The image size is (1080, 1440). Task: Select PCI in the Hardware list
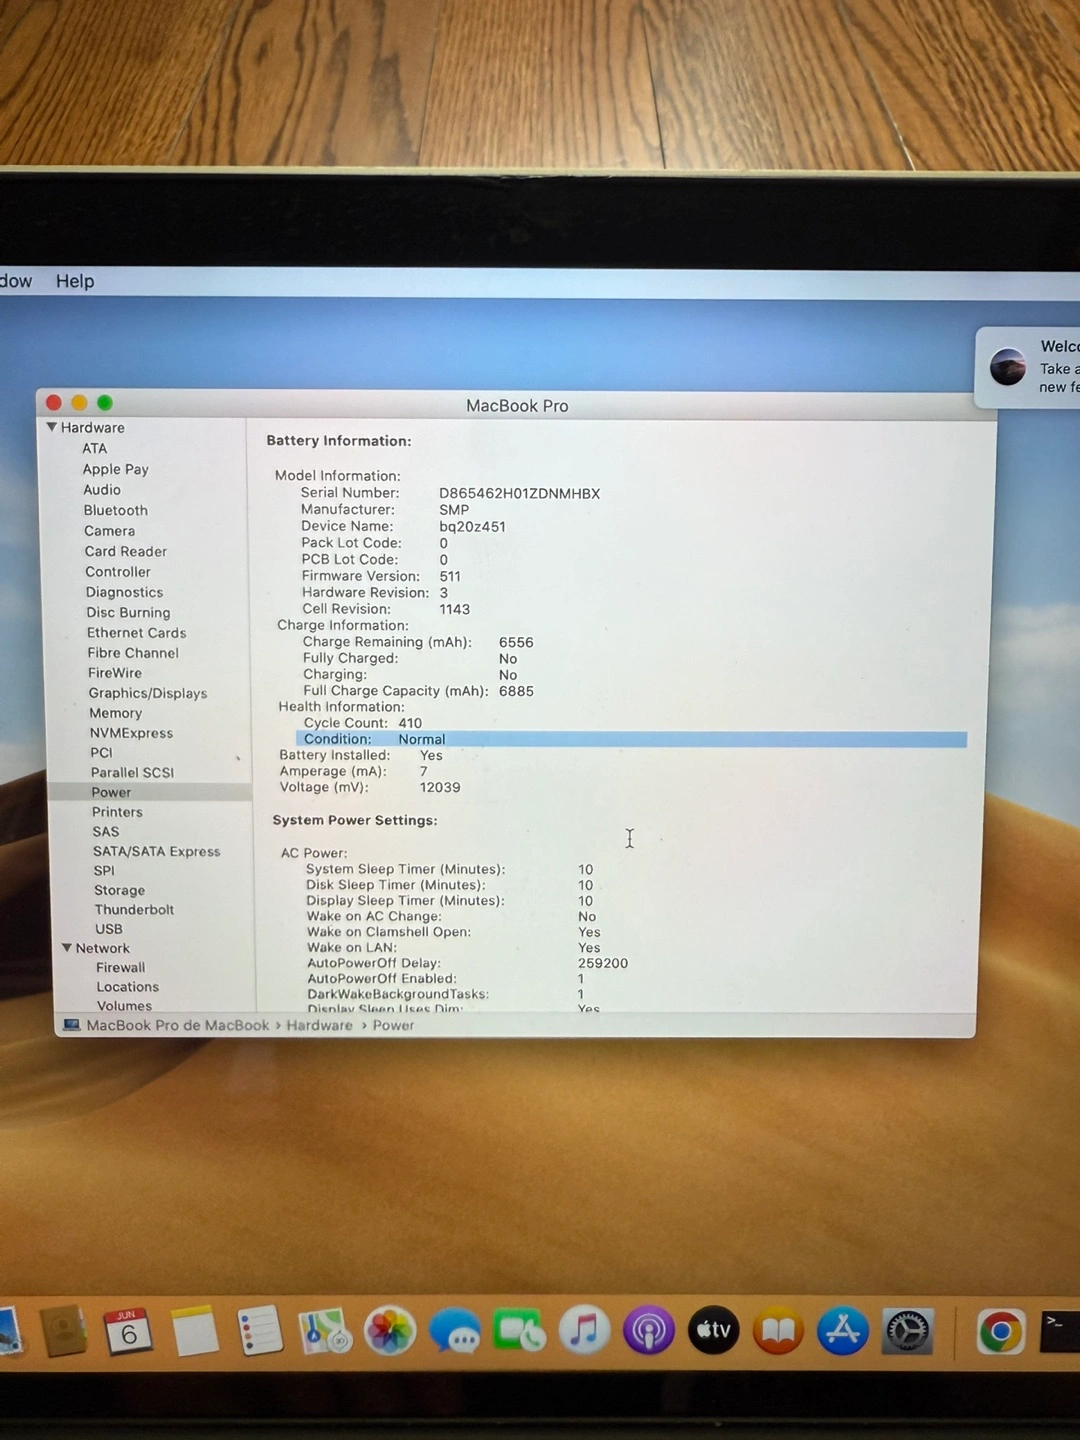[101, 753]
